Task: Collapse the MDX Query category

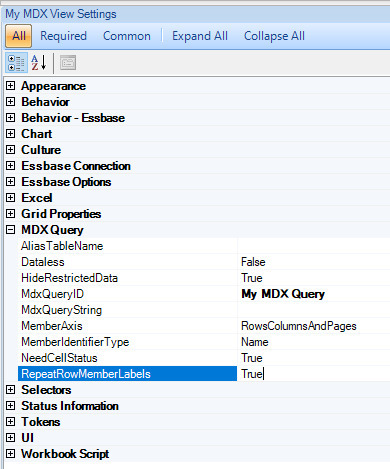Action: (11, 230)
